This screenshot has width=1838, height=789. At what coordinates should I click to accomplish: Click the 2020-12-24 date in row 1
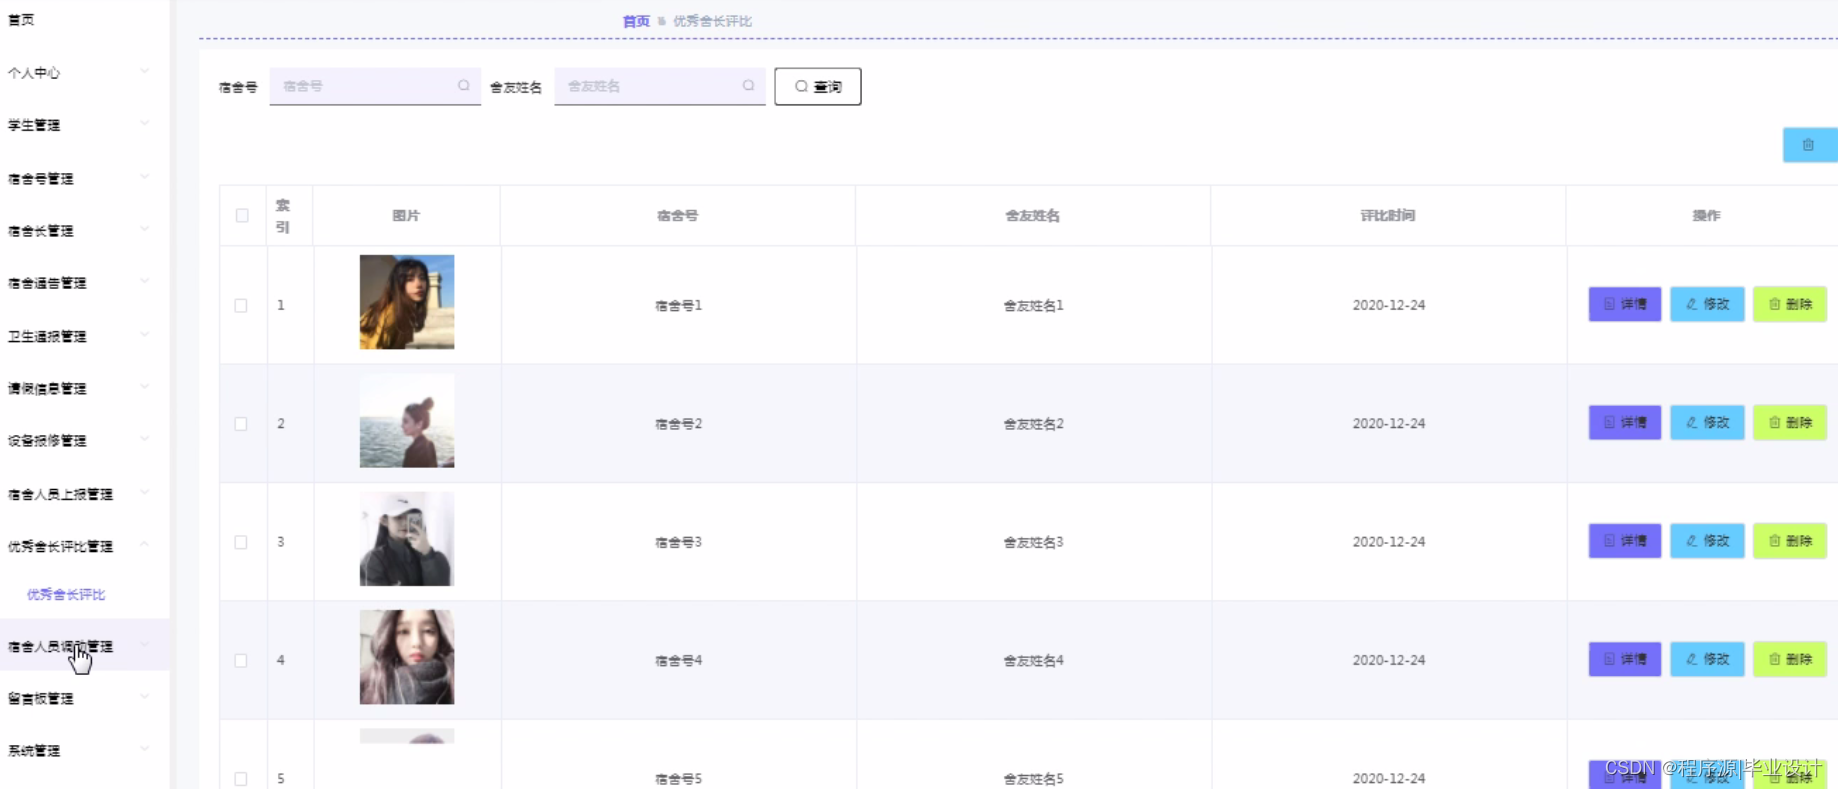[1389, 305]
